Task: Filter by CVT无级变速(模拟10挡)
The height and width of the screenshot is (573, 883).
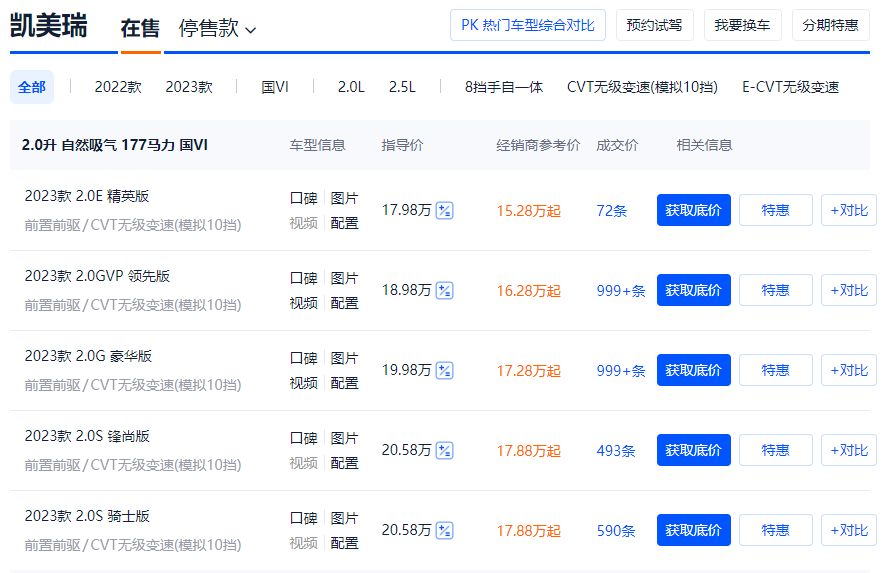Action: click(x=642, y=87)
